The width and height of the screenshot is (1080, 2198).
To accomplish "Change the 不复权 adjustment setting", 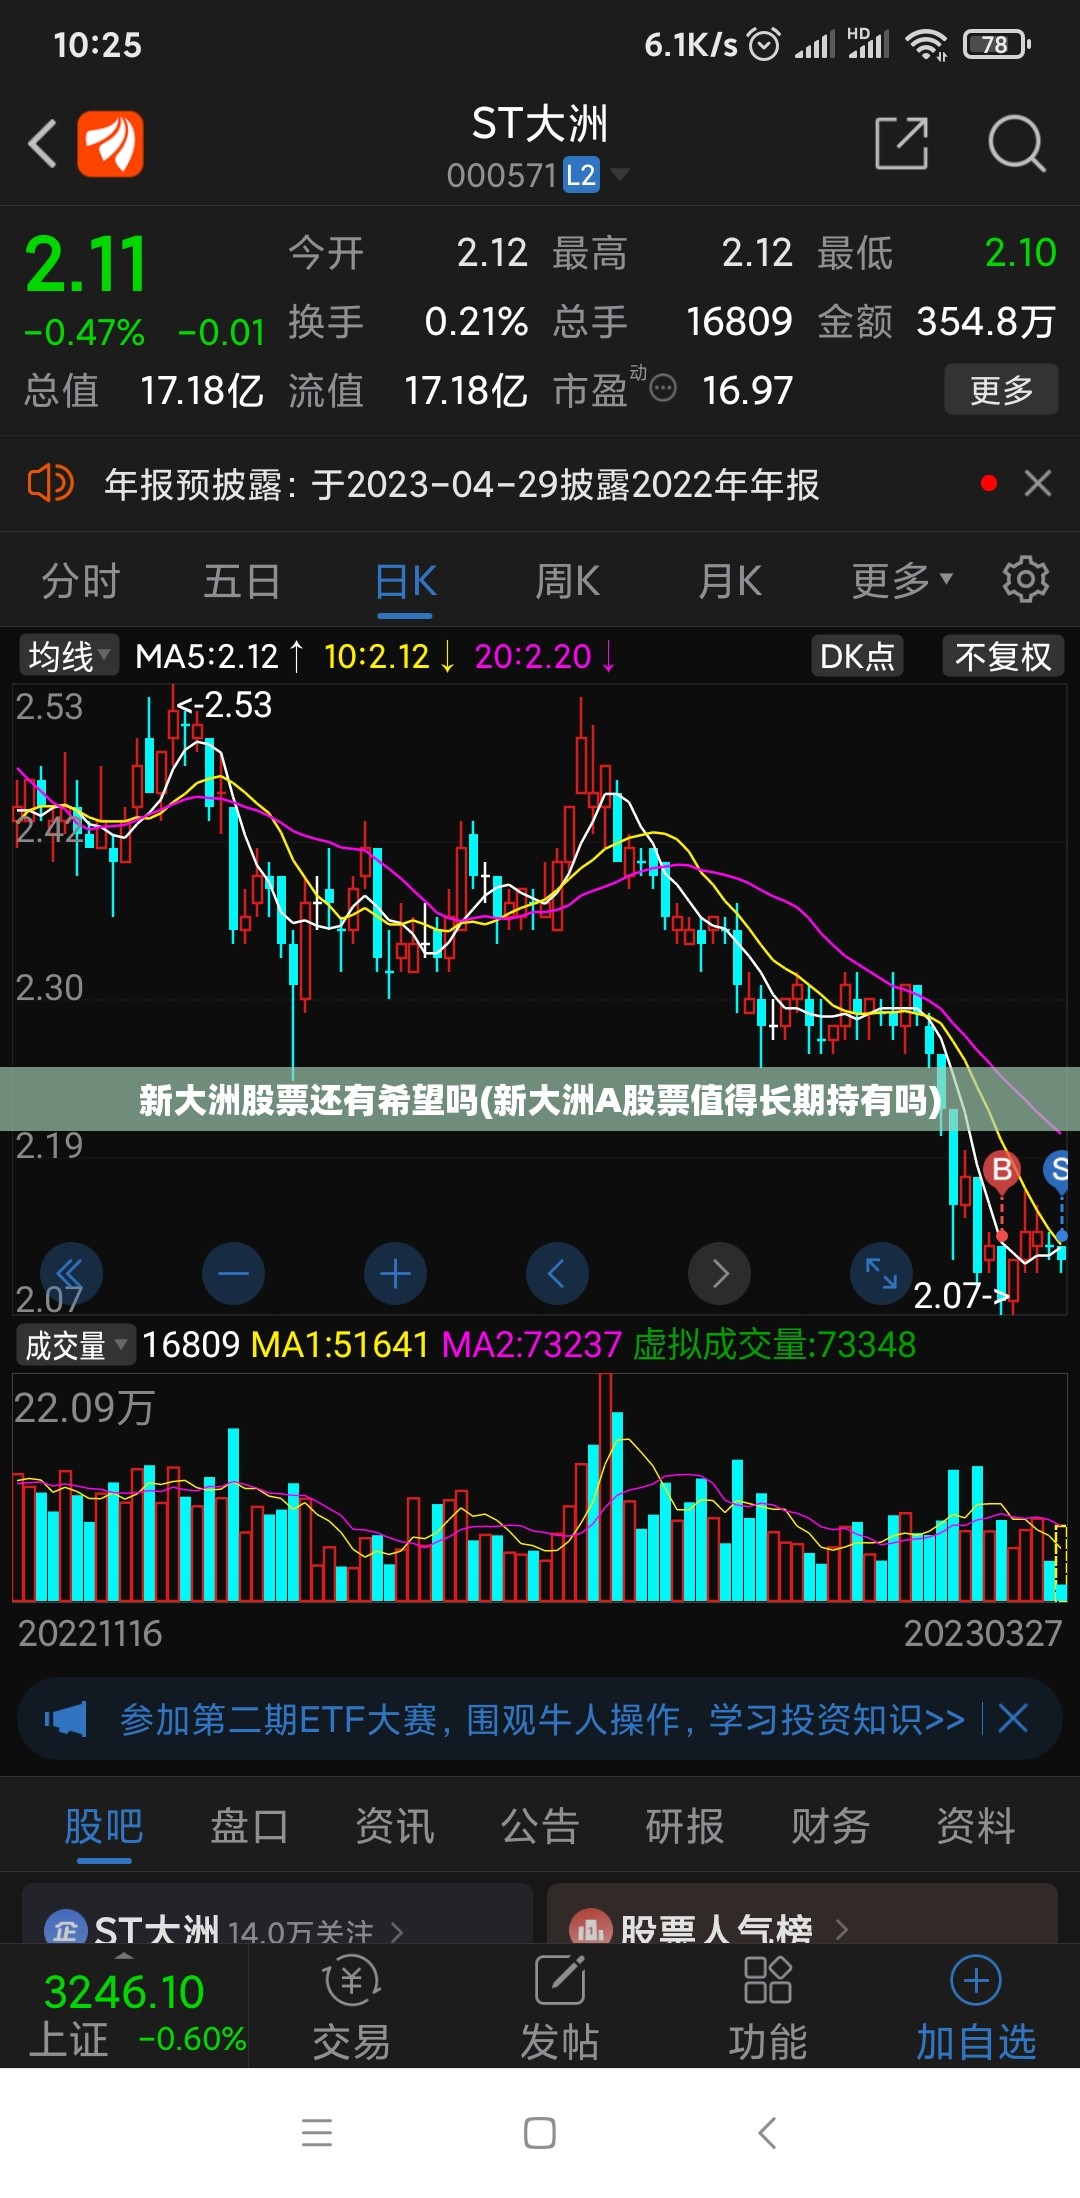I will pyautogui.click(x=1003, y=656).
